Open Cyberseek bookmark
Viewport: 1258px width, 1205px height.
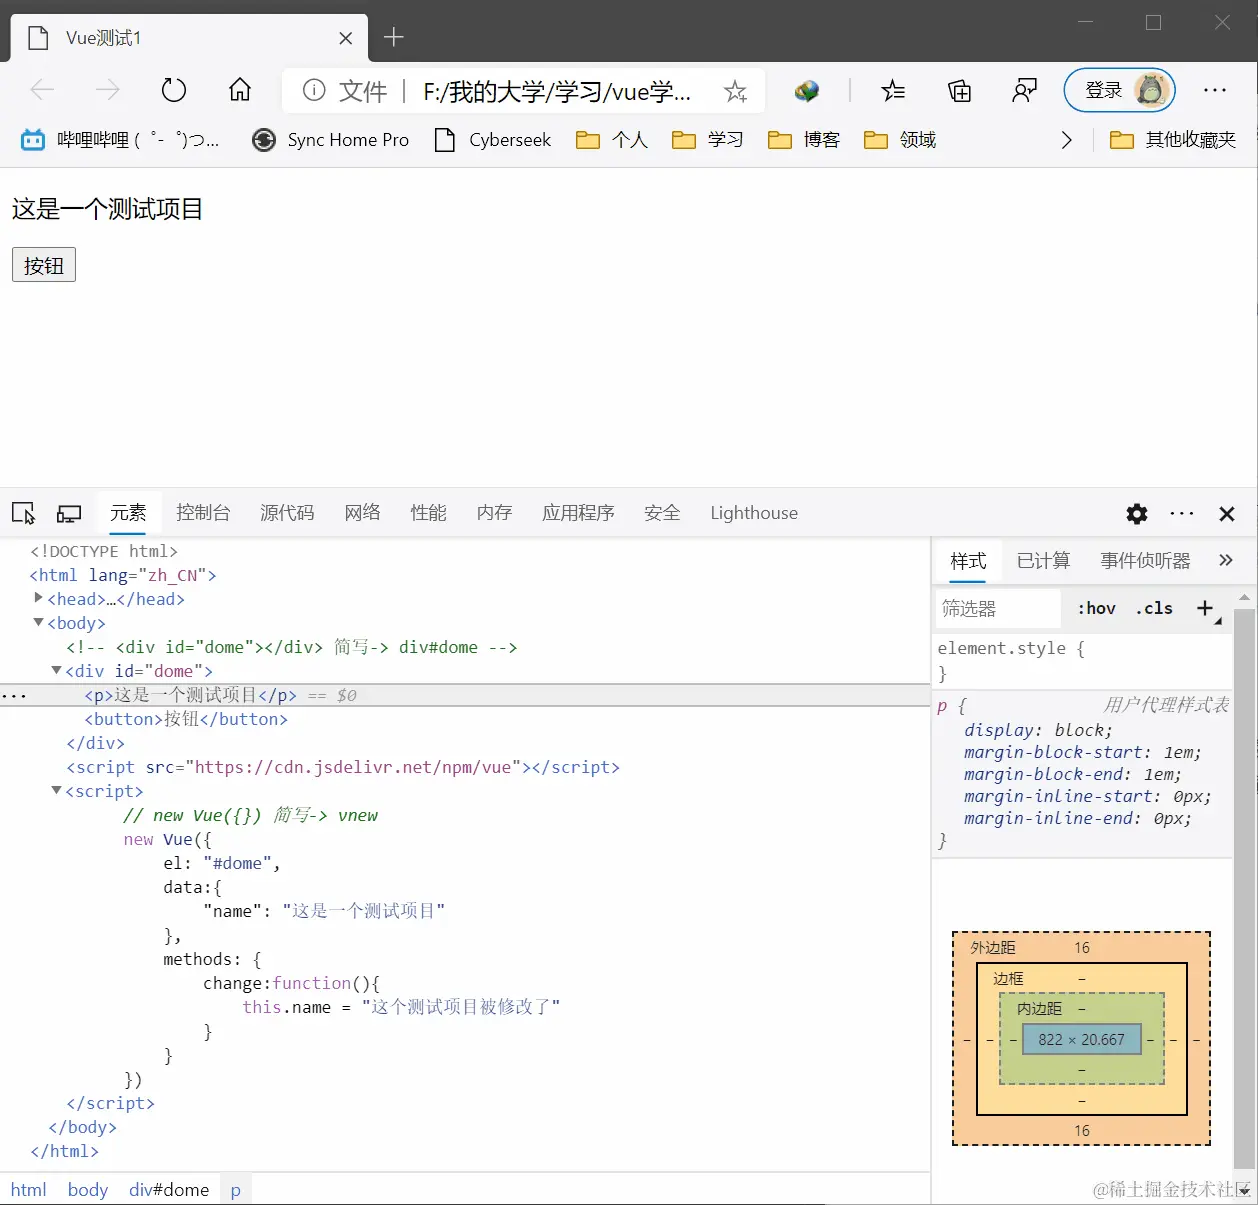tap(493, 140)
